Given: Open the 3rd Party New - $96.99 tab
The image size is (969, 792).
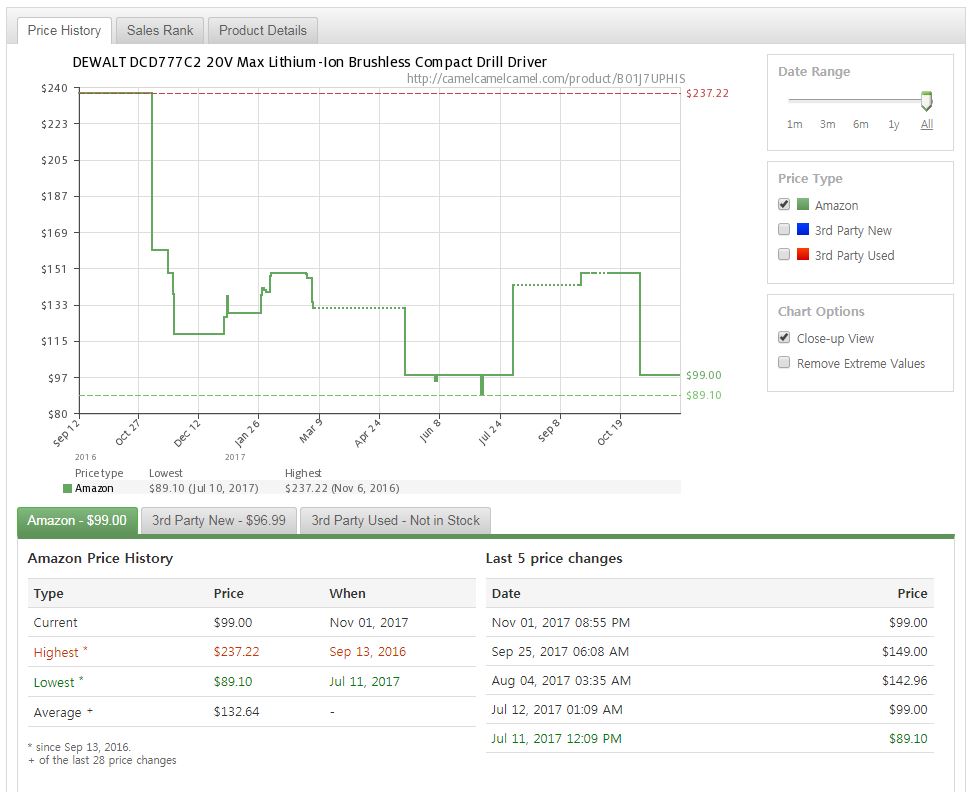Looking at the screenshot, I should tap(219, 520).
